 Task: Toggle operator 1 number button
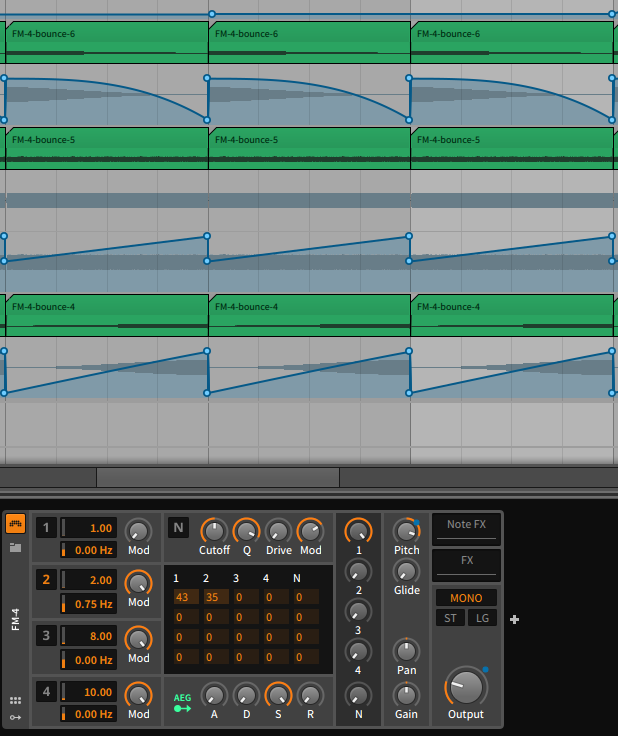tap(46, 528)
